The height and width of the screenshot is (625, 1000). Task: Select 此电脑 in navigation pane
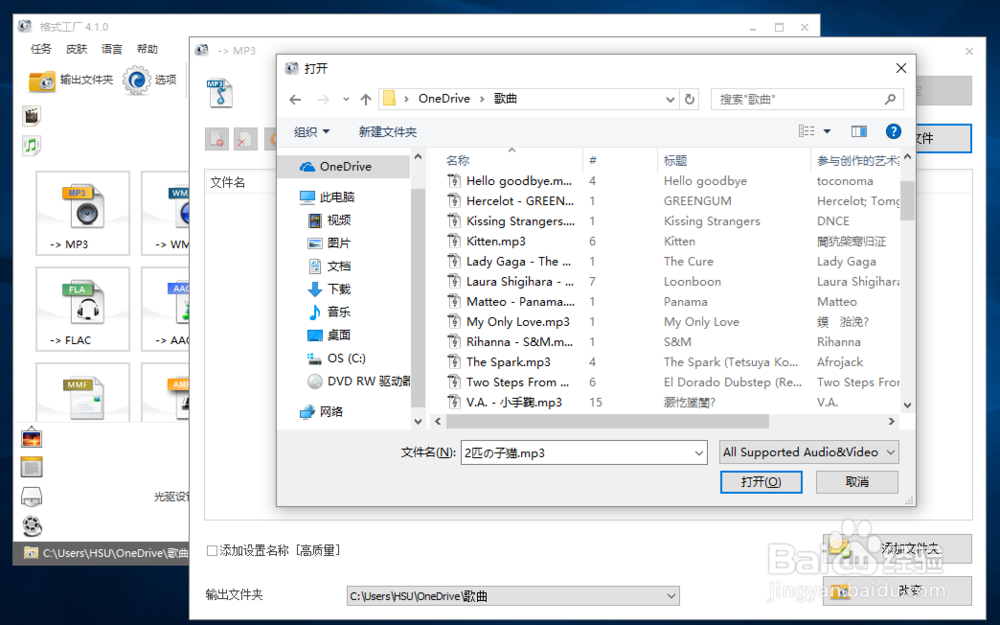coord(337,197)
